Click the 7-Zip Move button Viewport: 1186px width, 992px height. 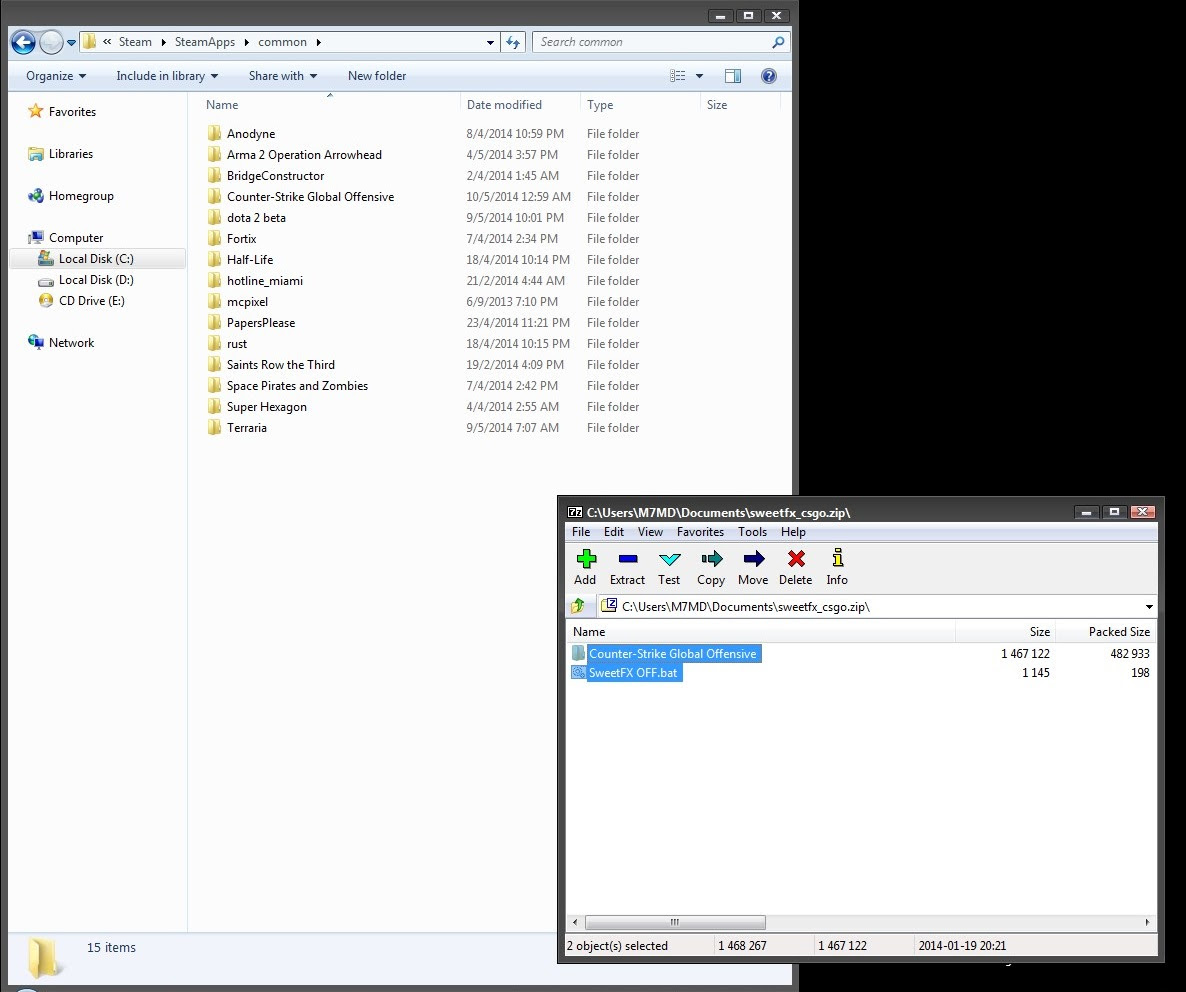[x=753, y=568]
